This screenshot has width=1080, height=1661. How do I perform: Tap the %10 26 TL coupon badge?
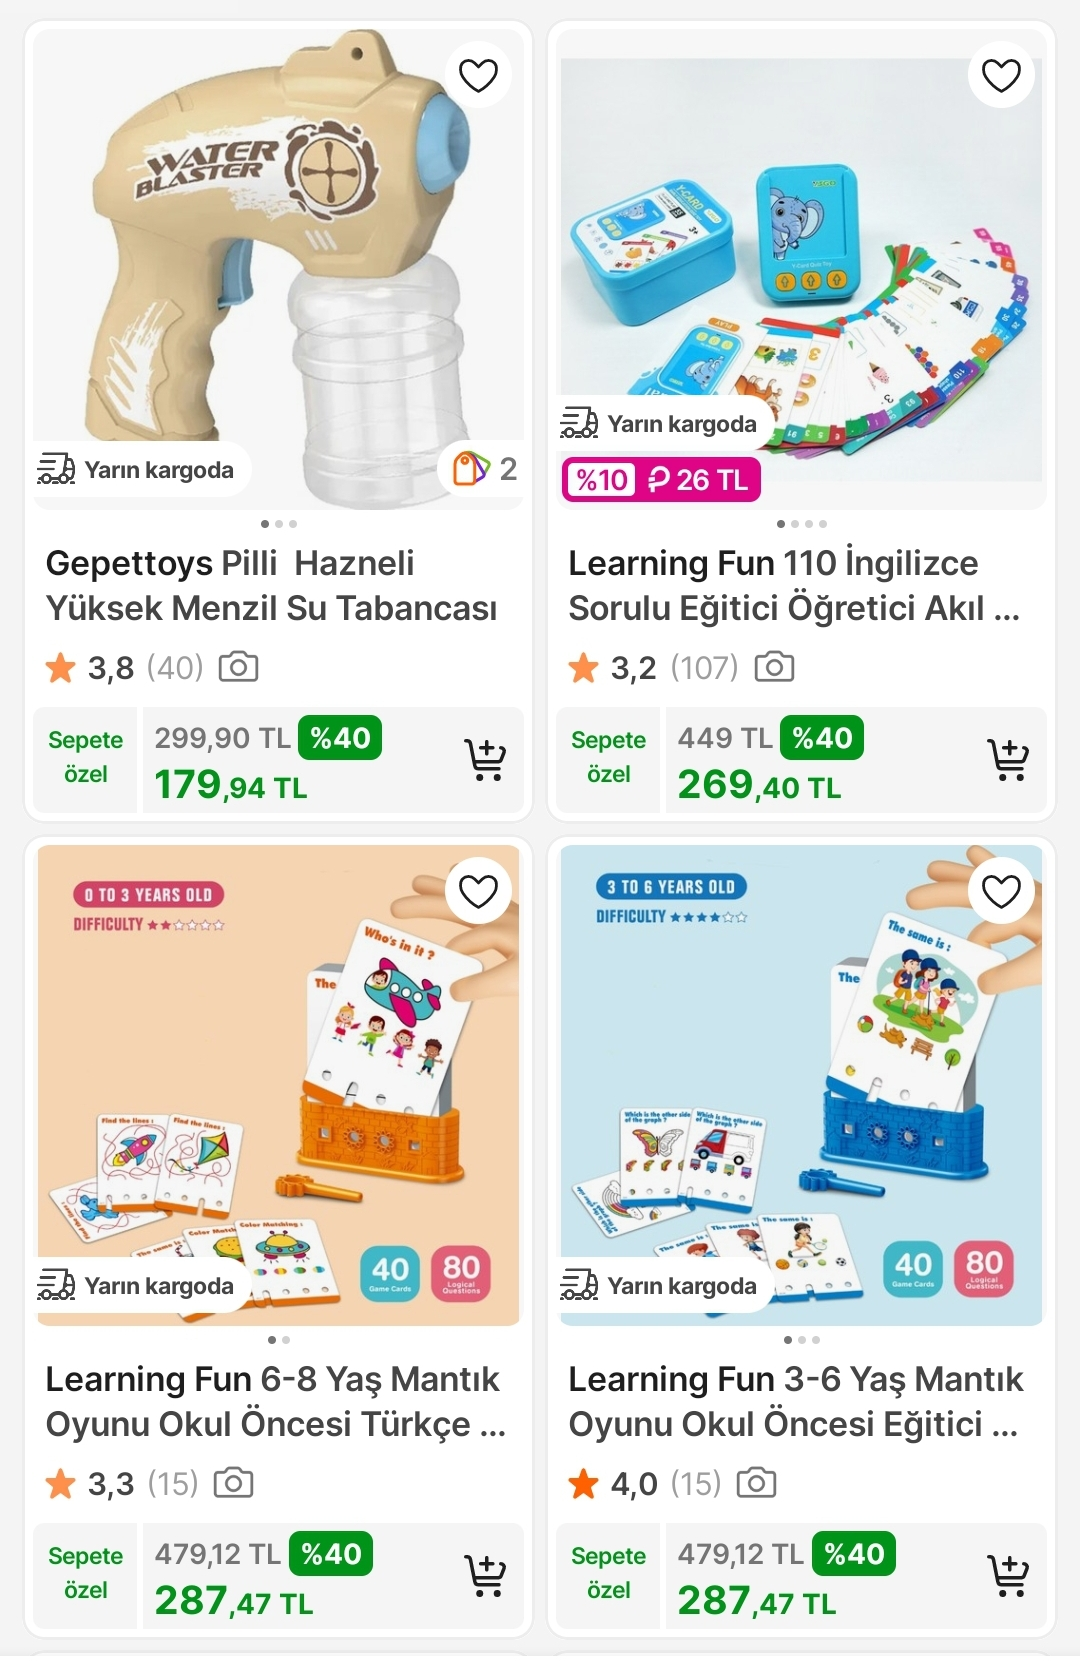click(x=660, y=480)
